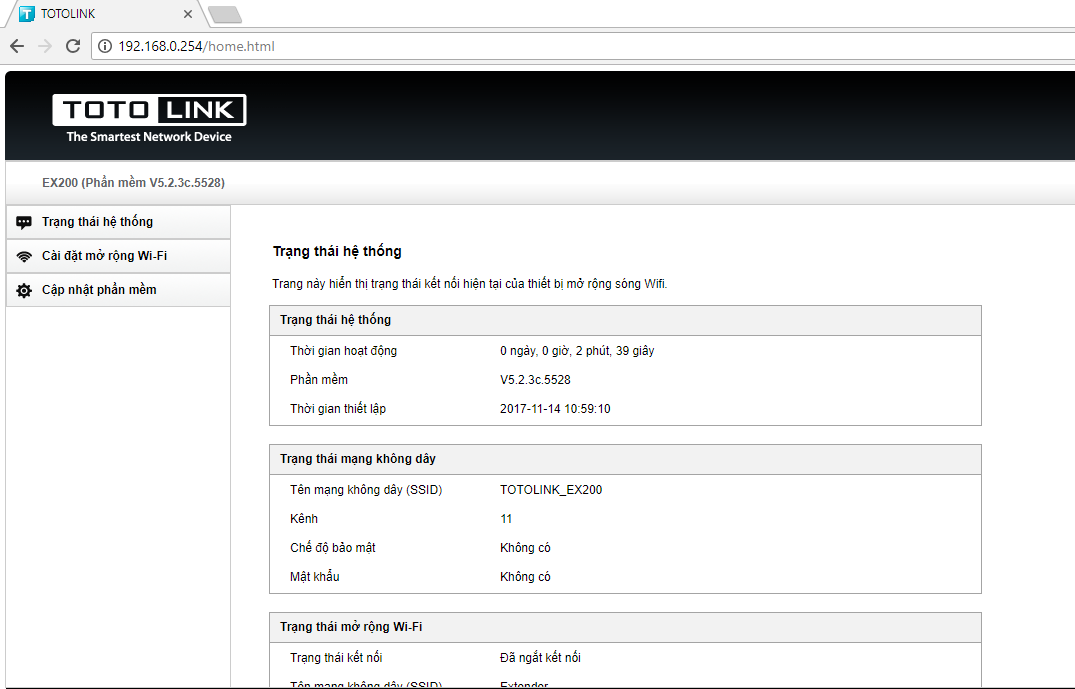
Task: Click the blue channel value 11
Action: 506,519
